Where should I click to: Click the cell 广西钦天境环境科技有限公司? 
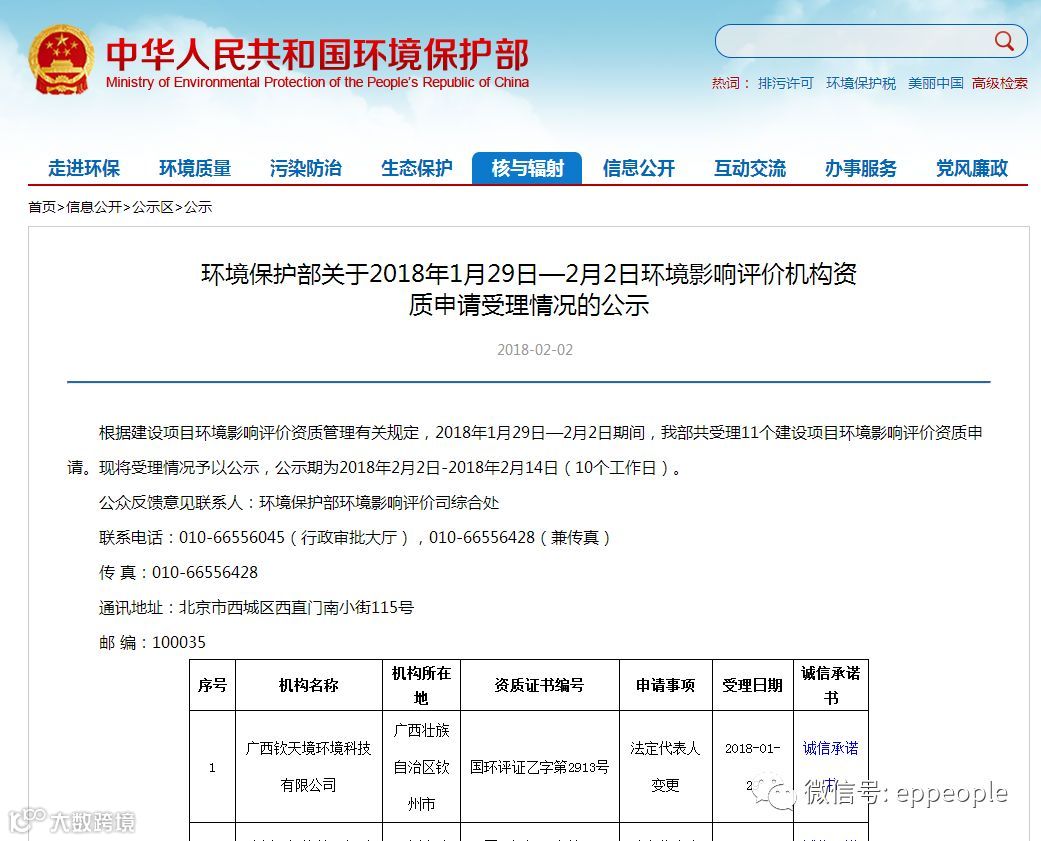point(308,767)
